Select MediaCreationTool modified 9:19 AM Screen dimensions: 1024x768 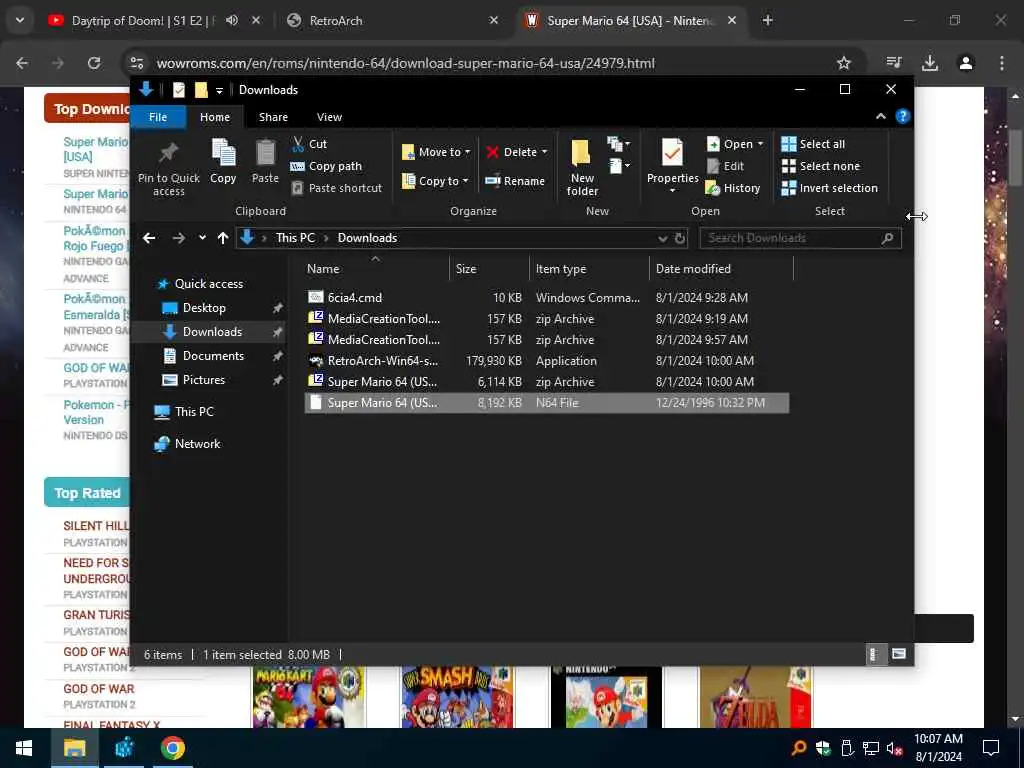pos(547,319)
